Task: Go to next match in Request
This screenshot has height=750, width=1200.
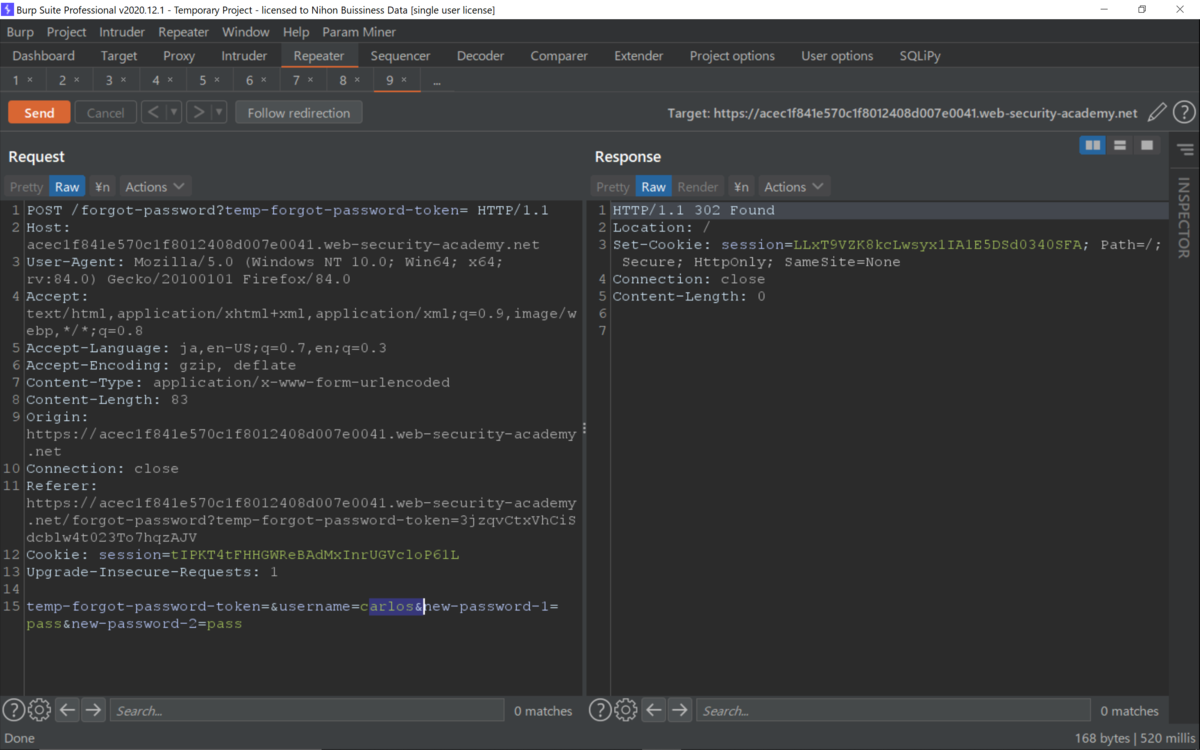Action: point(93,710)
